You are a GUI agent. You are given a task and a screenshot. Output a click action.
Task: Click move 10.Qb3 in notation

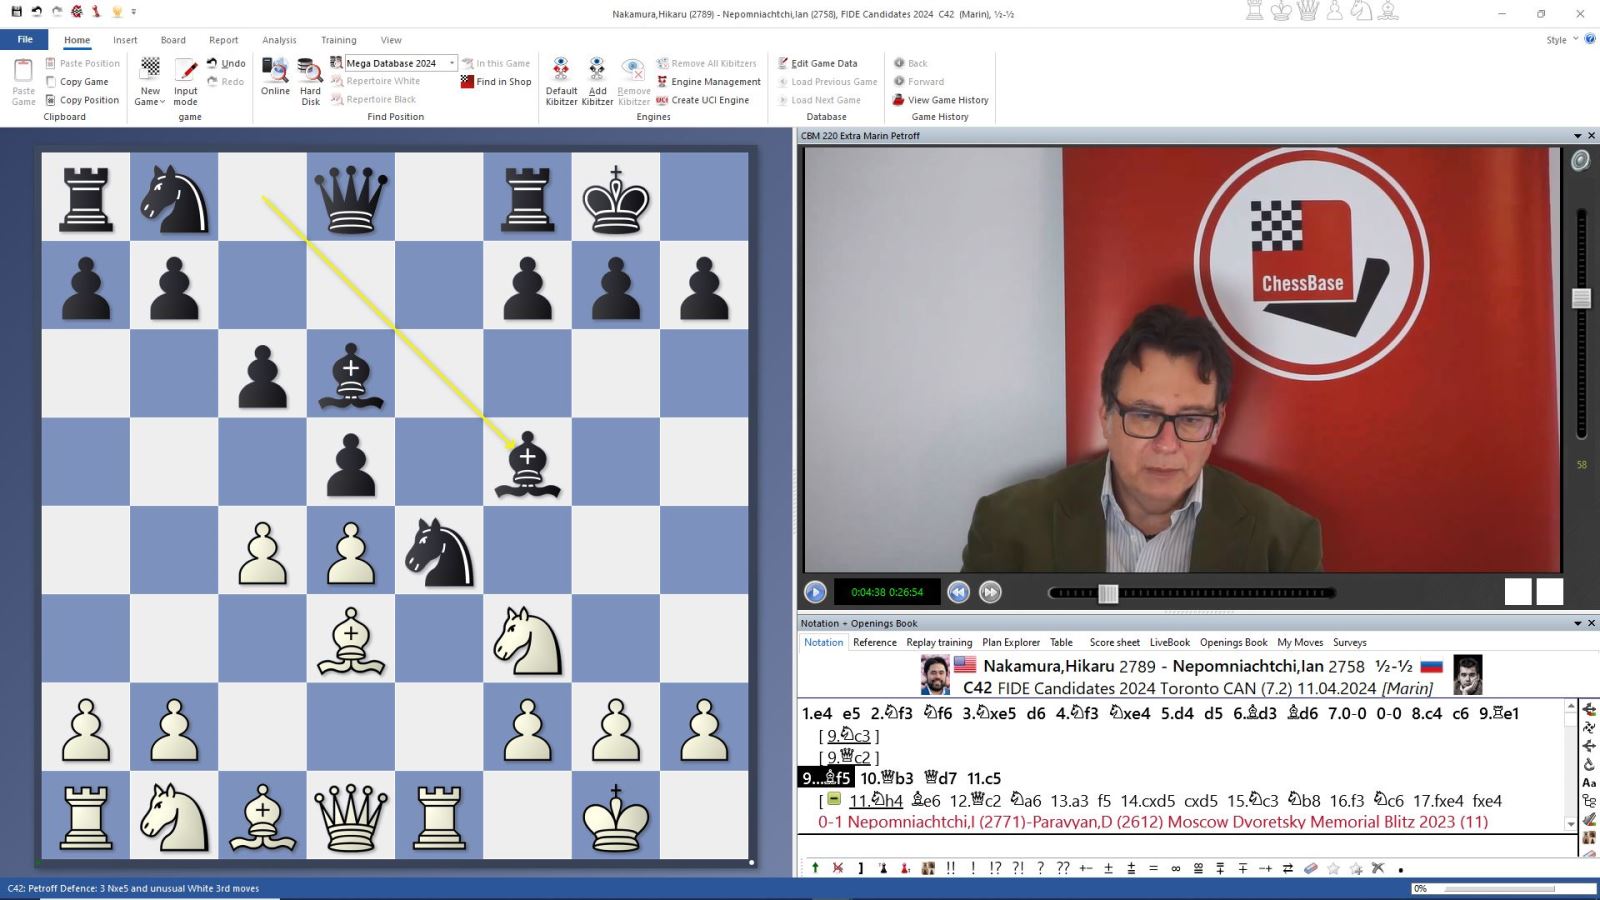(x=887, y=778)
